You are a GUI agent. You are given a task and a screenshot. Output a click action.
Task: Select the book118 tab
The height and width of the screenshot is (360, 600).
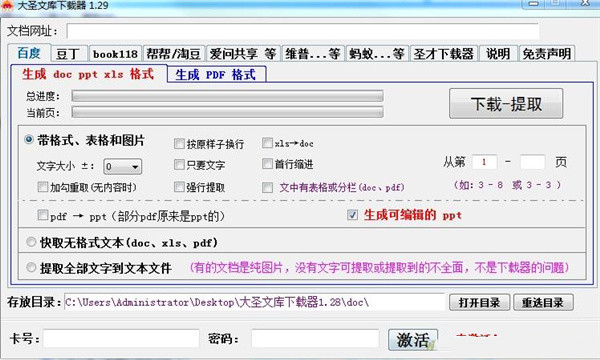point(115,54)
